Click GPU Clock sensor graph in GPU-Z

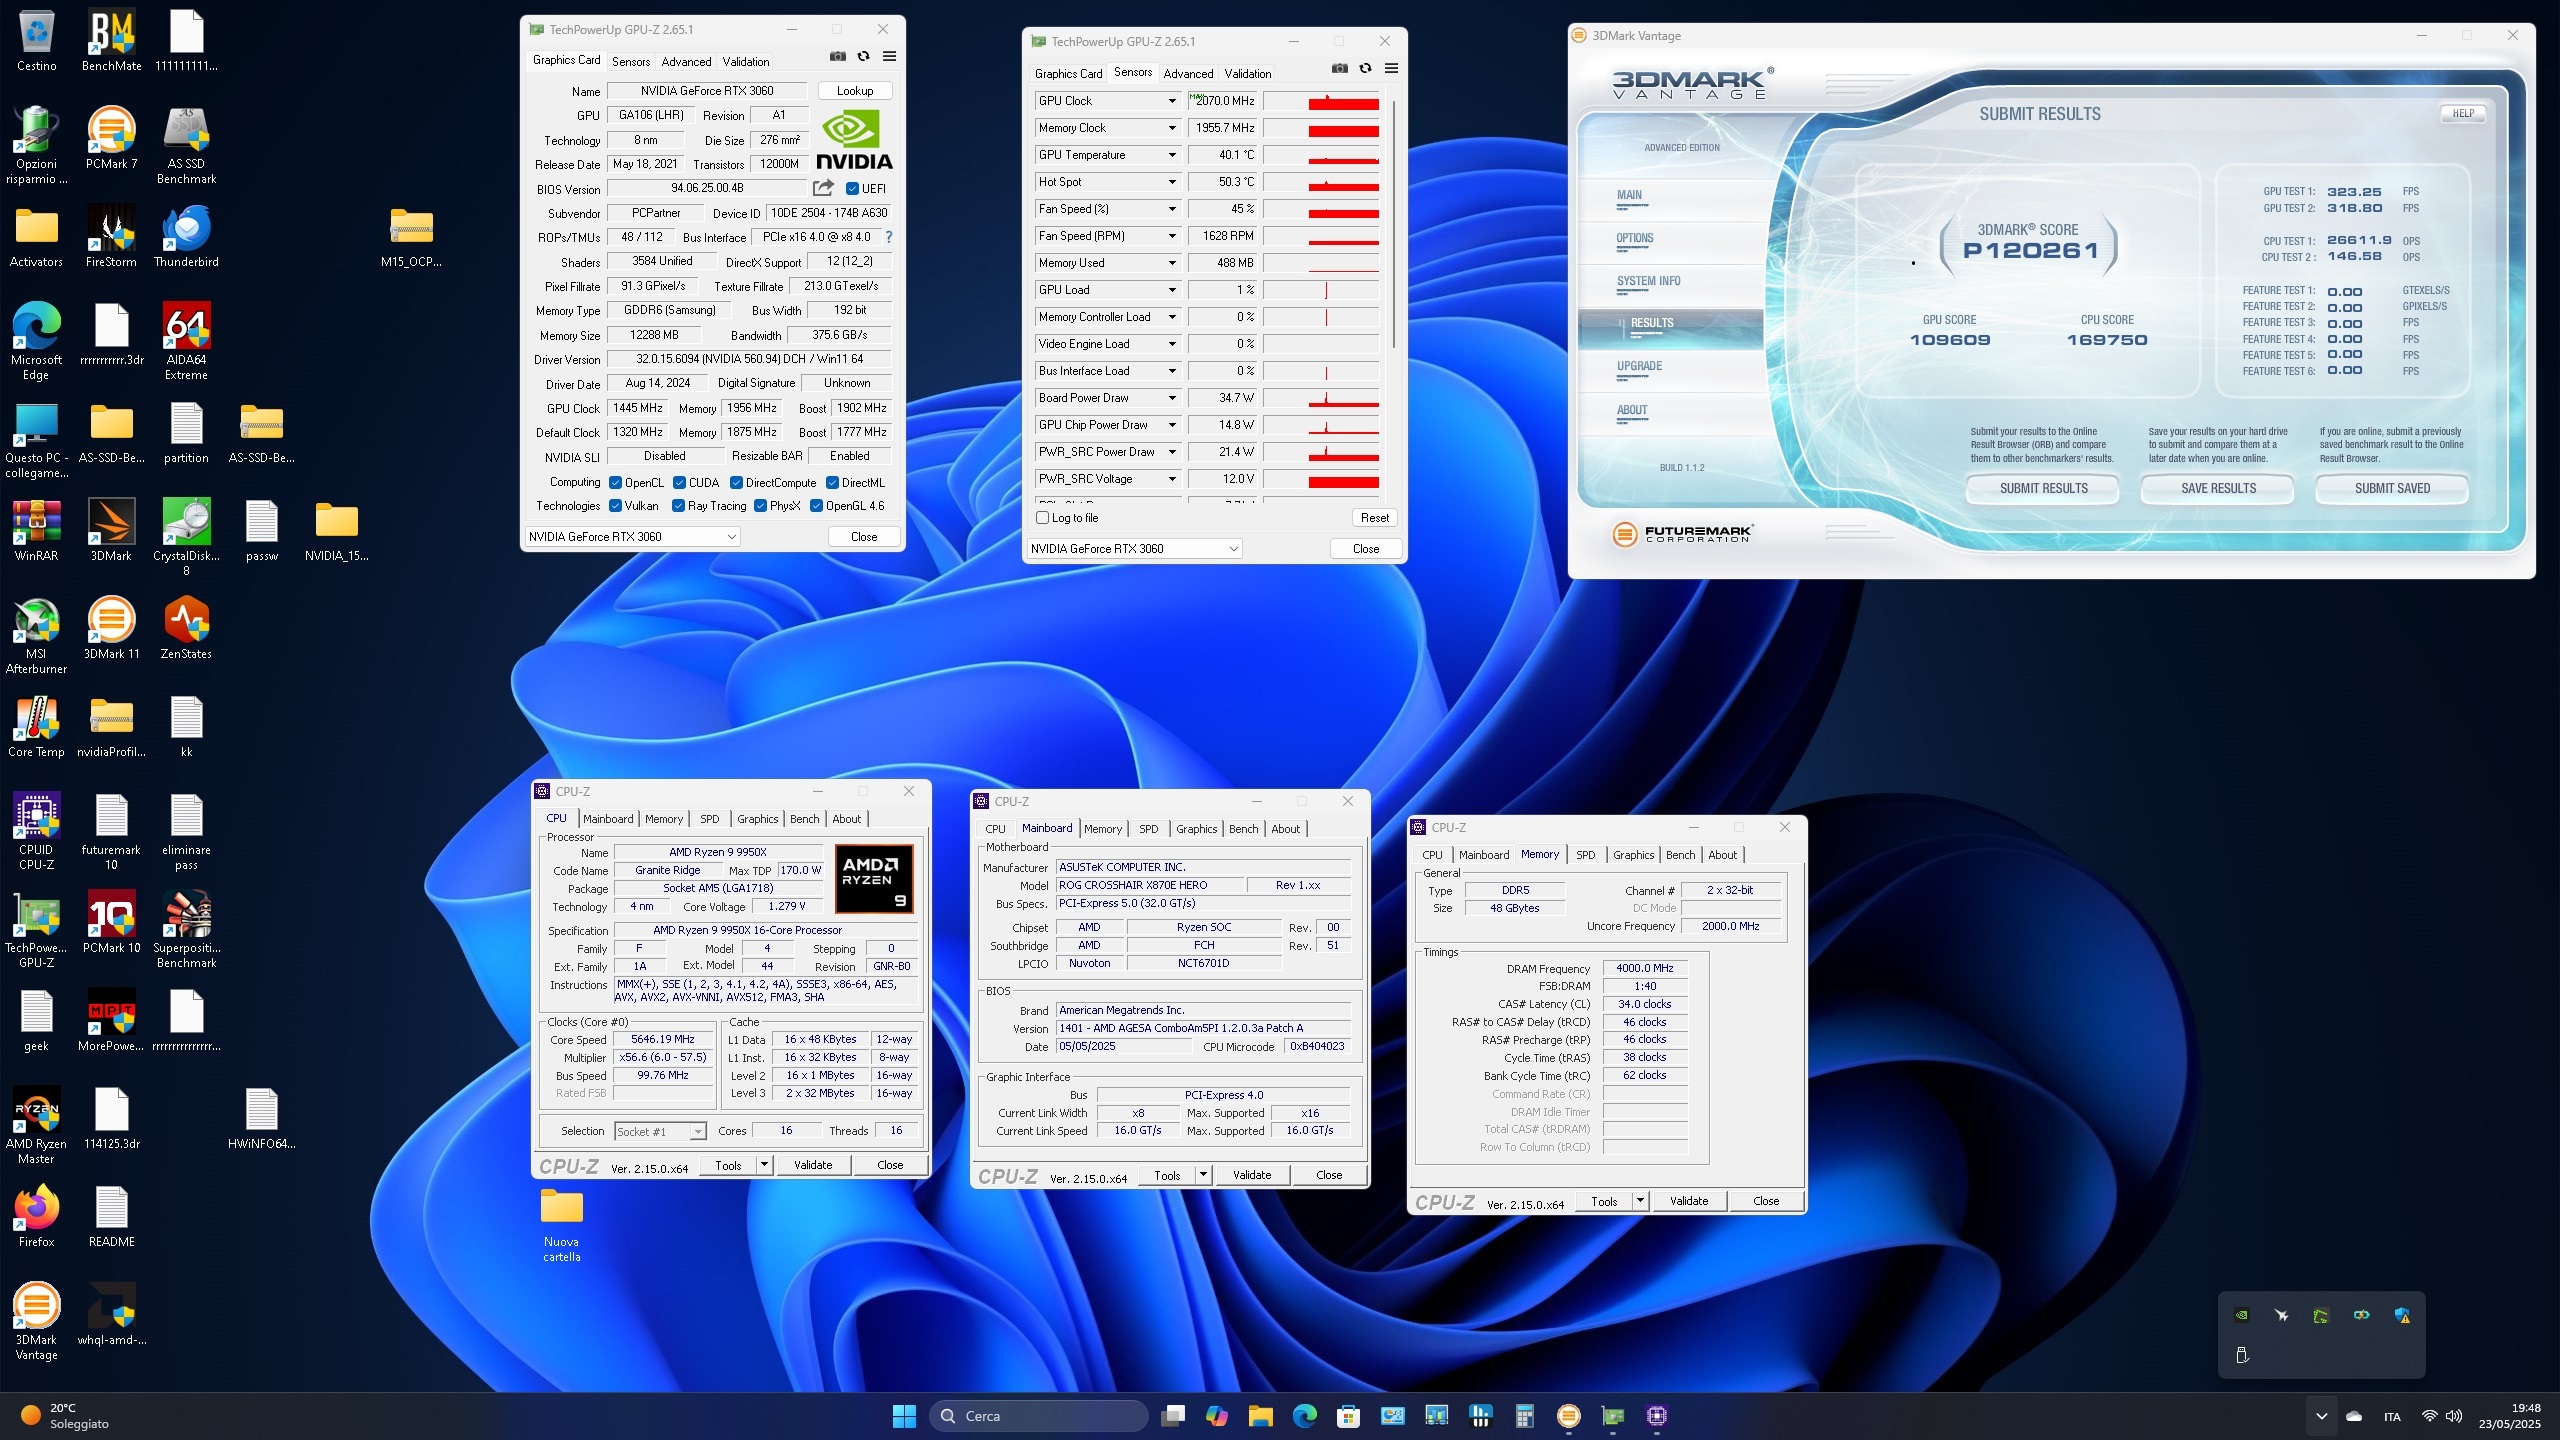1322,101
